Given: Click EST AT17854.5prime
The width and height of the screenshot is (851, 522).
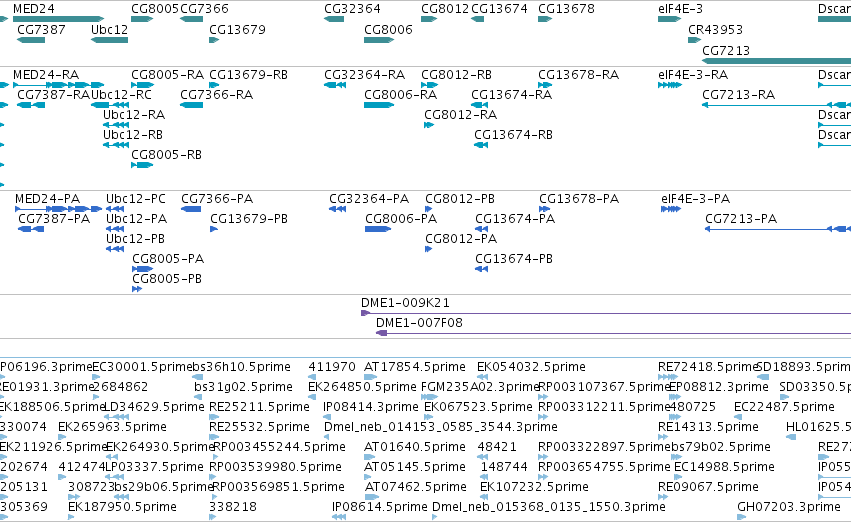Looking at the screenshot, I should click(415, 367).
